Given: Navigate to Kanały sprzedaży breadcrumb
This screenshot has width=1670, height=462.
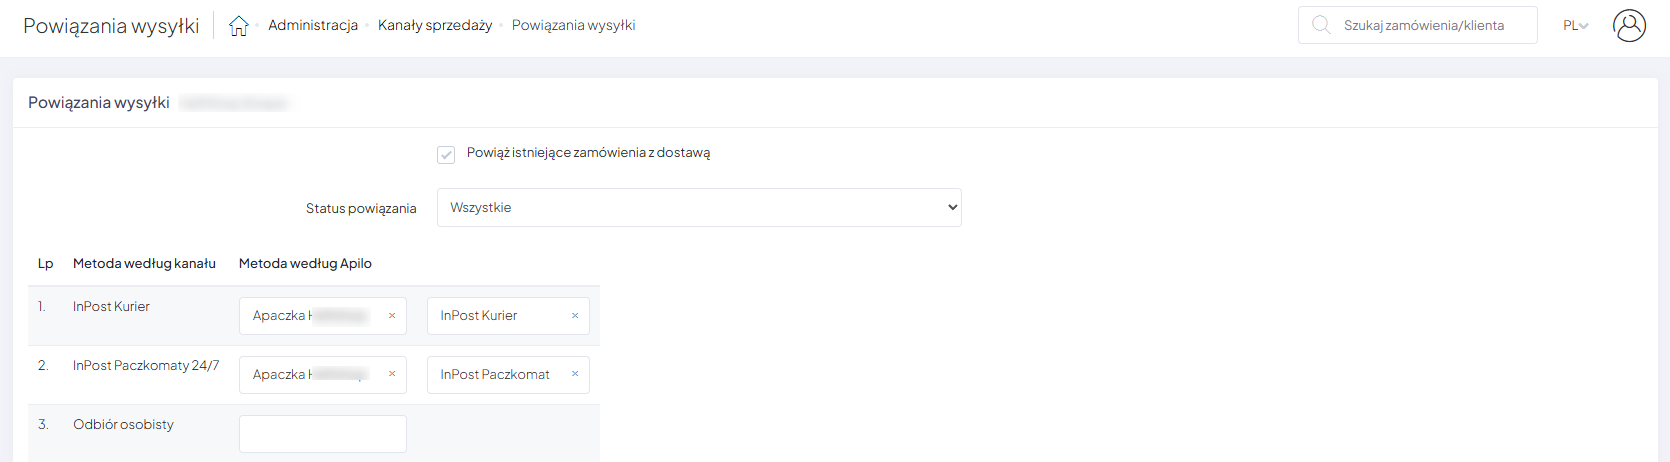Looking at the screenshot, I should [435, 26].
